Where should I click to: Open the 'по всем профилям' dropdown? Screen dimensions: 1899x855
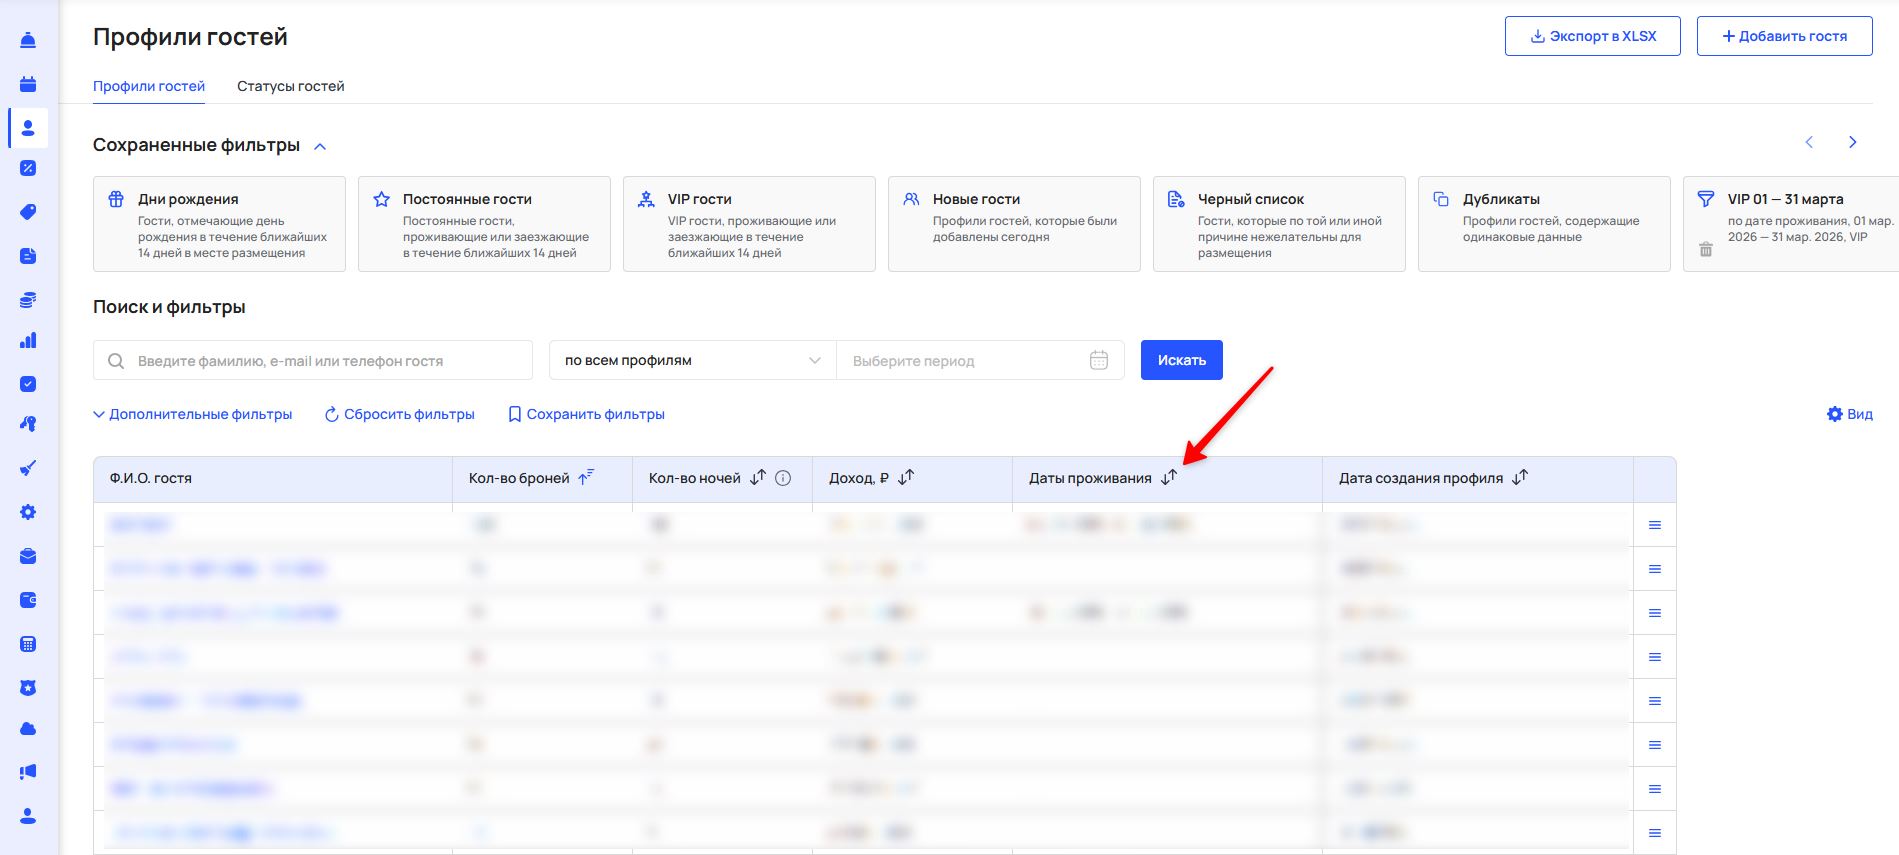tap(692, 360)
